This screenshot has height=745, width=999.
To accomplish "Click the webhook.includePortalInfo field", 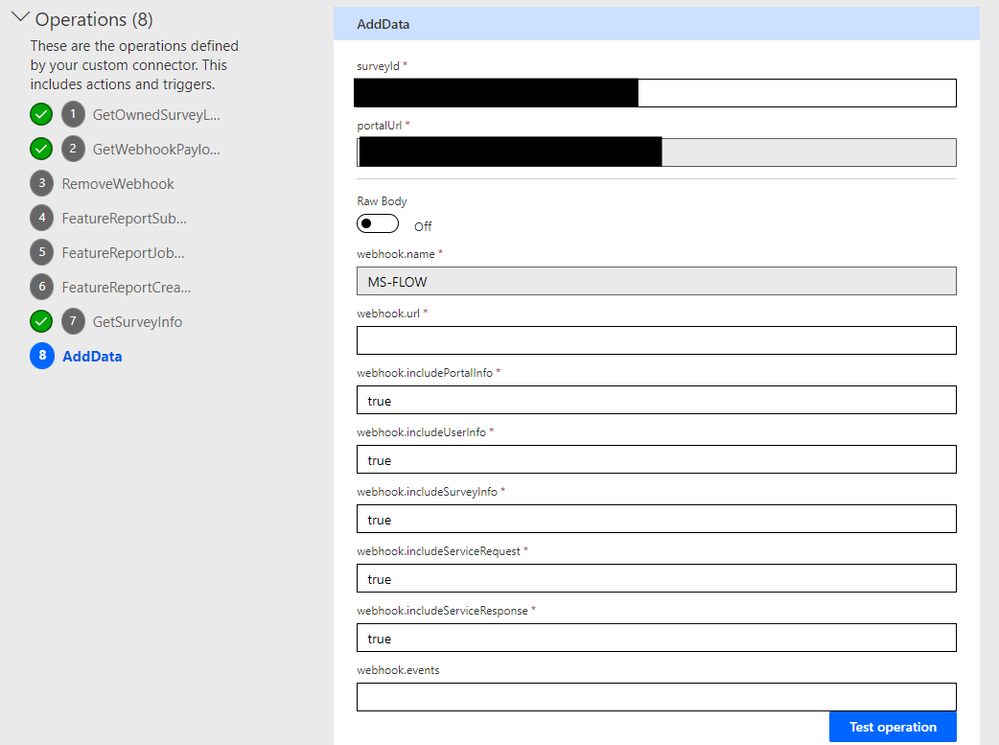I will click(656, 400).
